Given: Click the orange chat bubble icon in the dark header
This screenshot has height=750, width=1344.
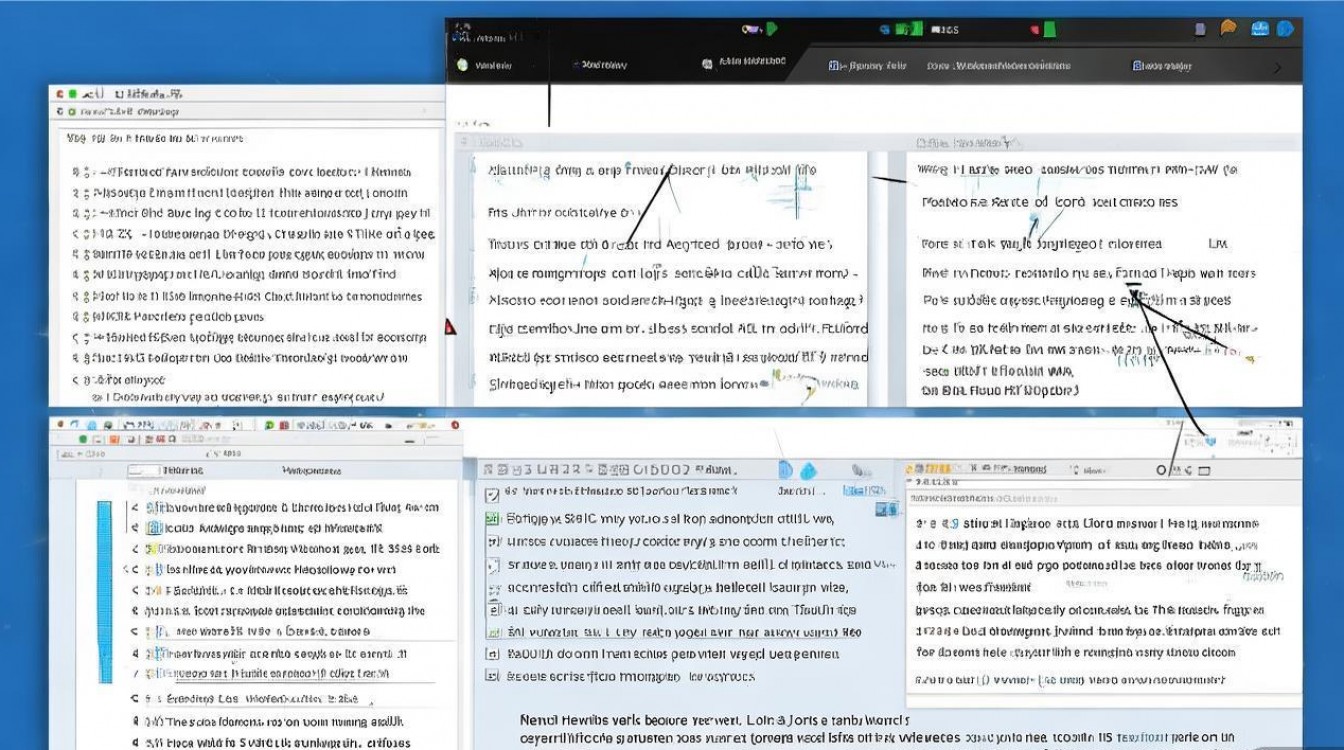Looking at the screenshot, I should pos(1229,29).
